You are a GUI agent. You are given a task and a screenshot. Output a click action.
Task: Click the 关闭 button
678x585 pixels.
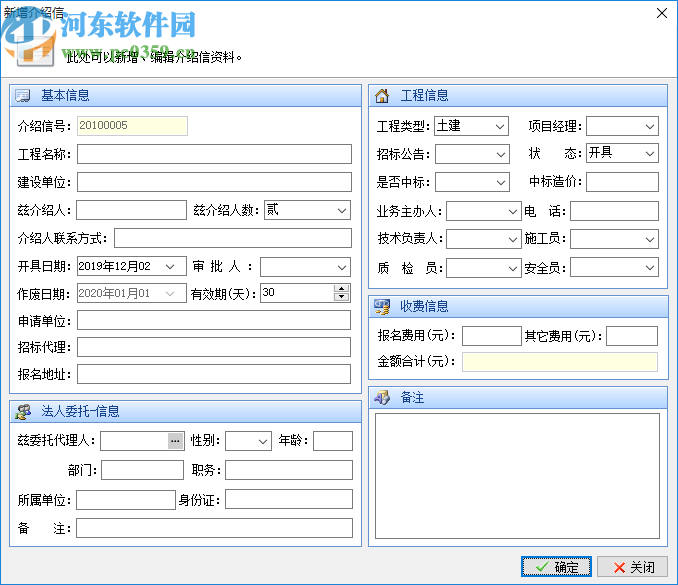633,566
